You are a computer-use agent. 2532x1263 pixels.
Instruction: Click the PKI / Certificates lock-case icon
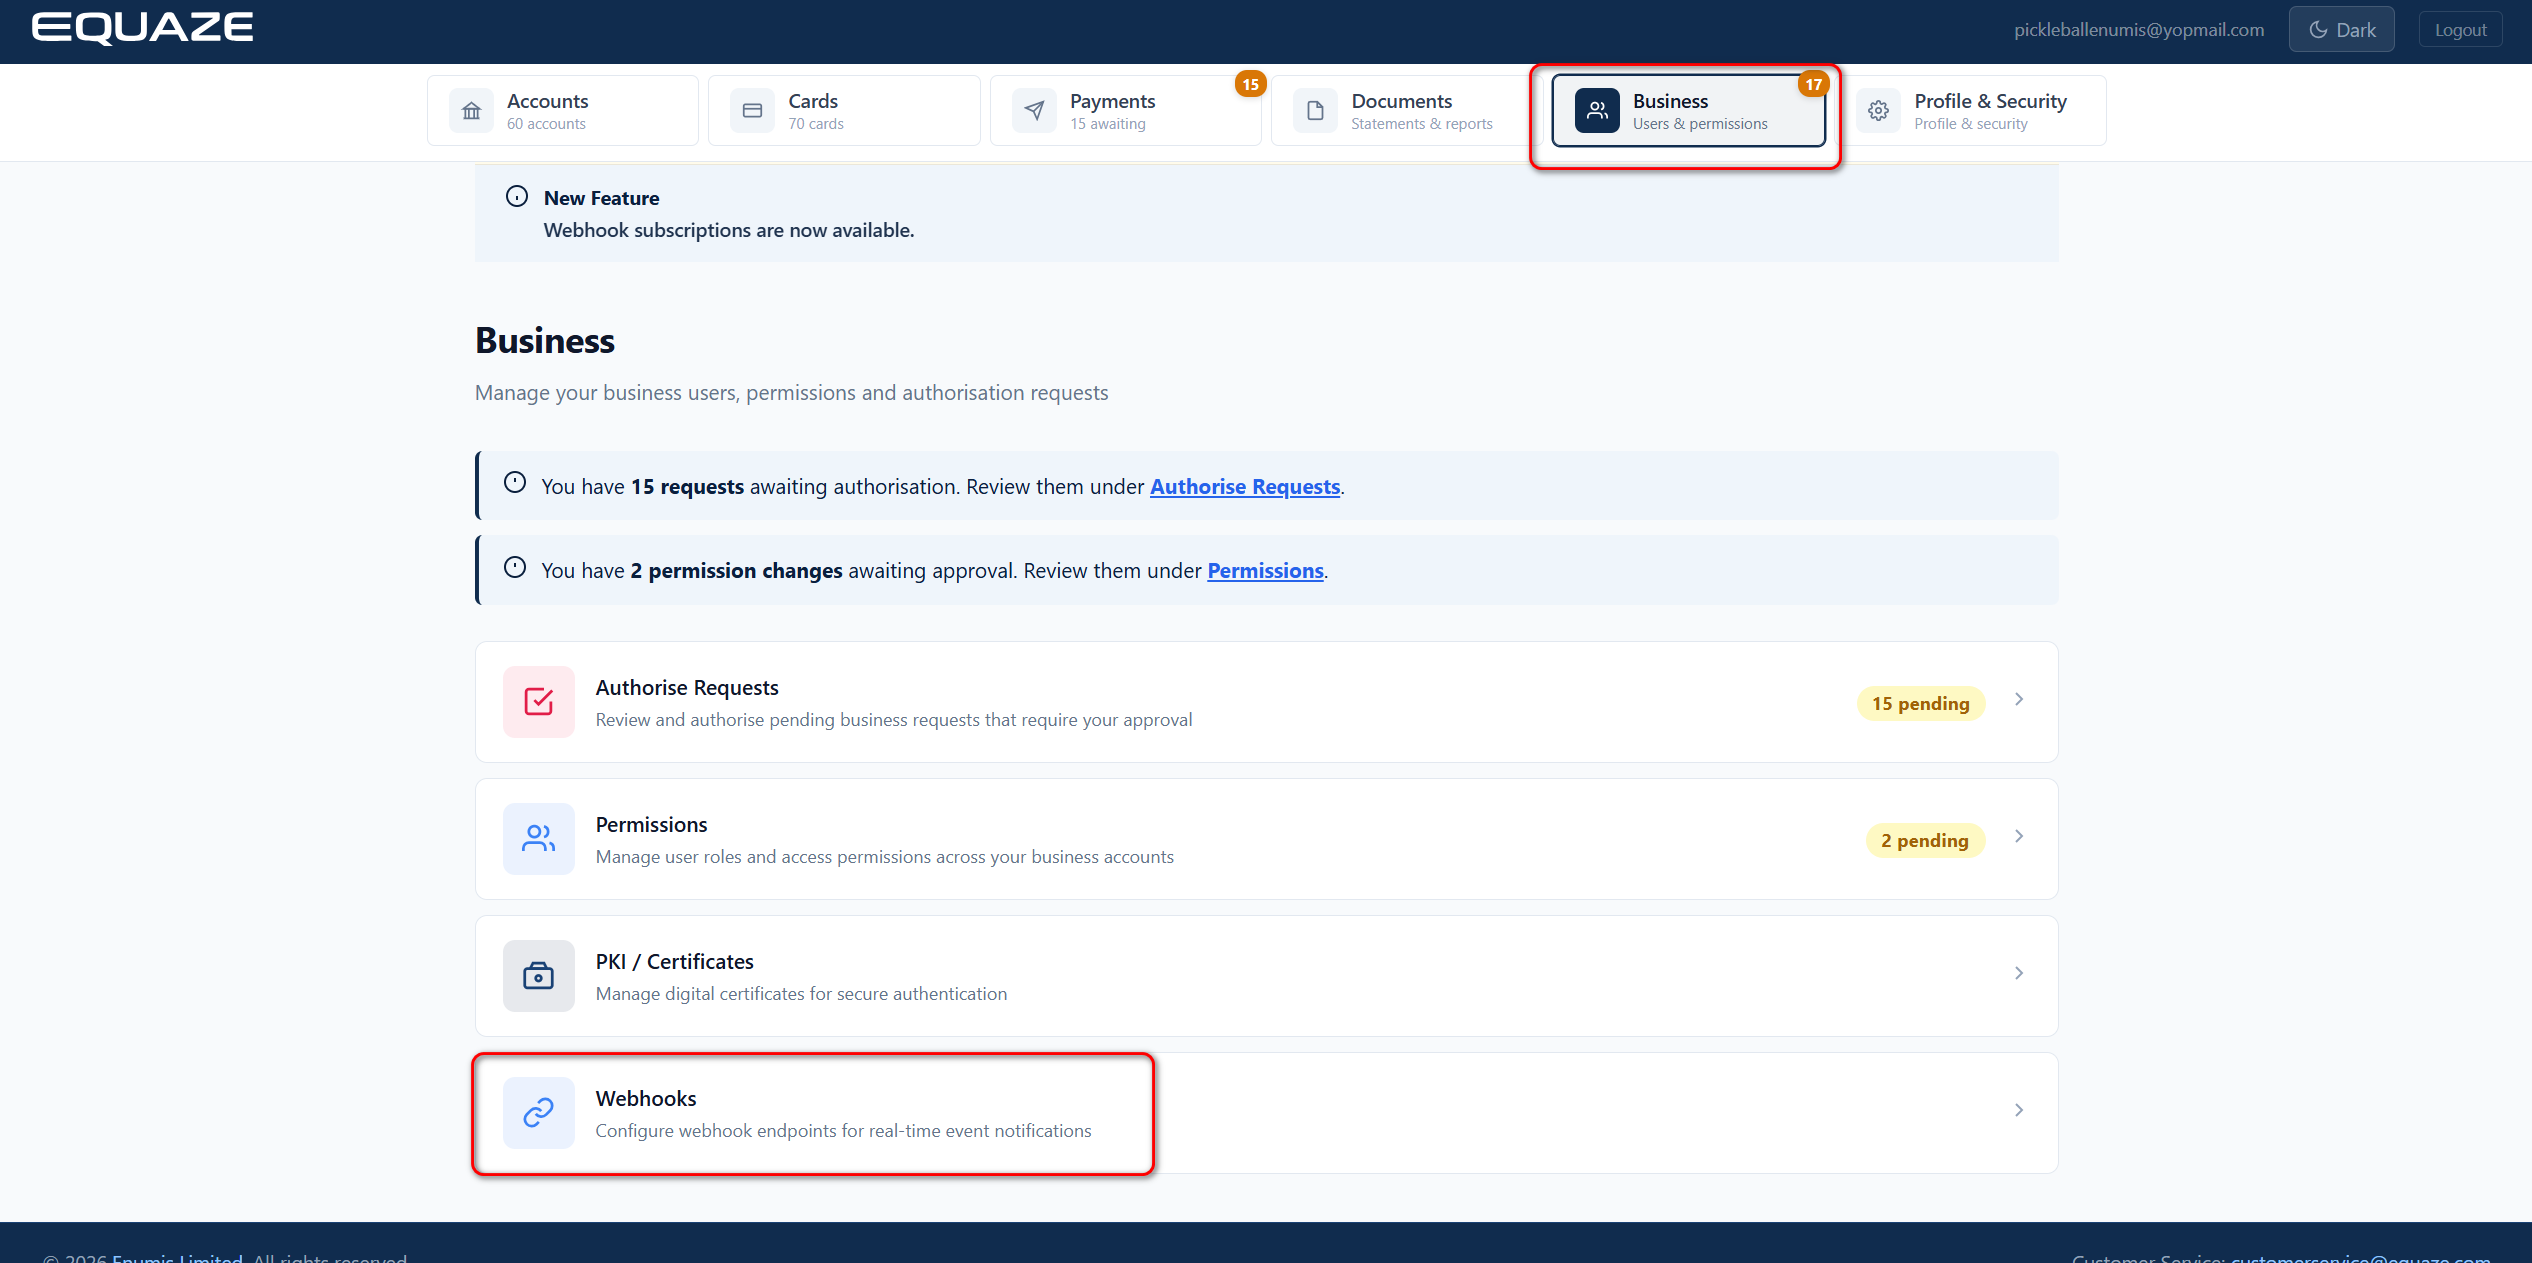(x=539, y=976)
